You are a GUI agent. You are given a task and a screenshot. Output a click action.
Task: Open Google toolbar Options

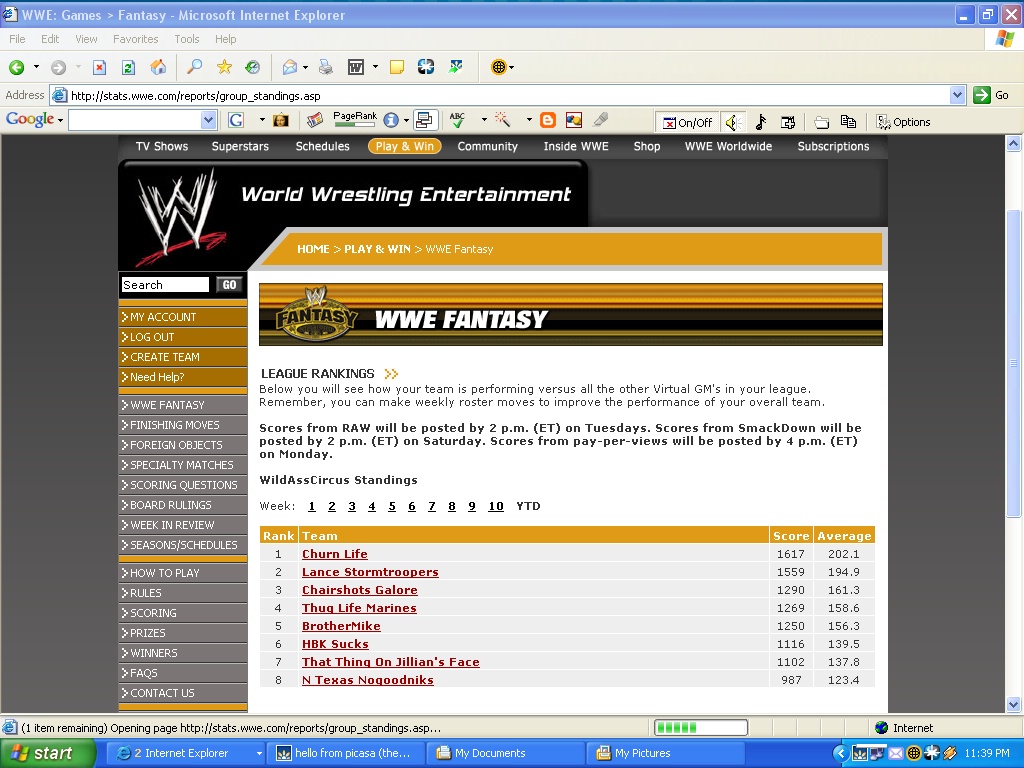[903, 122]
